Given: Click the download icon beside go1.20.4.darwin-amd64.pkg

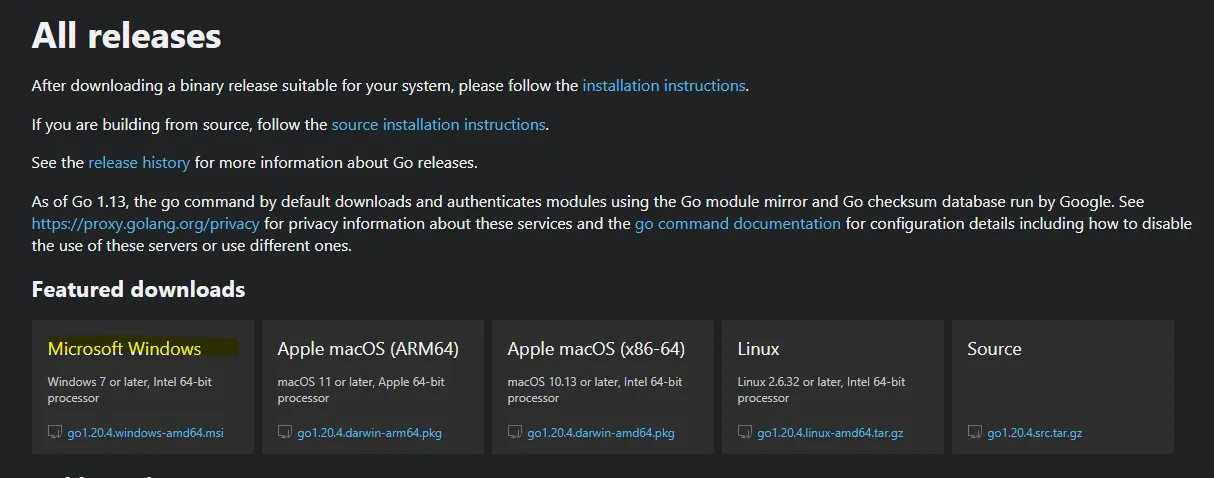Looking at the screenshot, I should 515,433.
